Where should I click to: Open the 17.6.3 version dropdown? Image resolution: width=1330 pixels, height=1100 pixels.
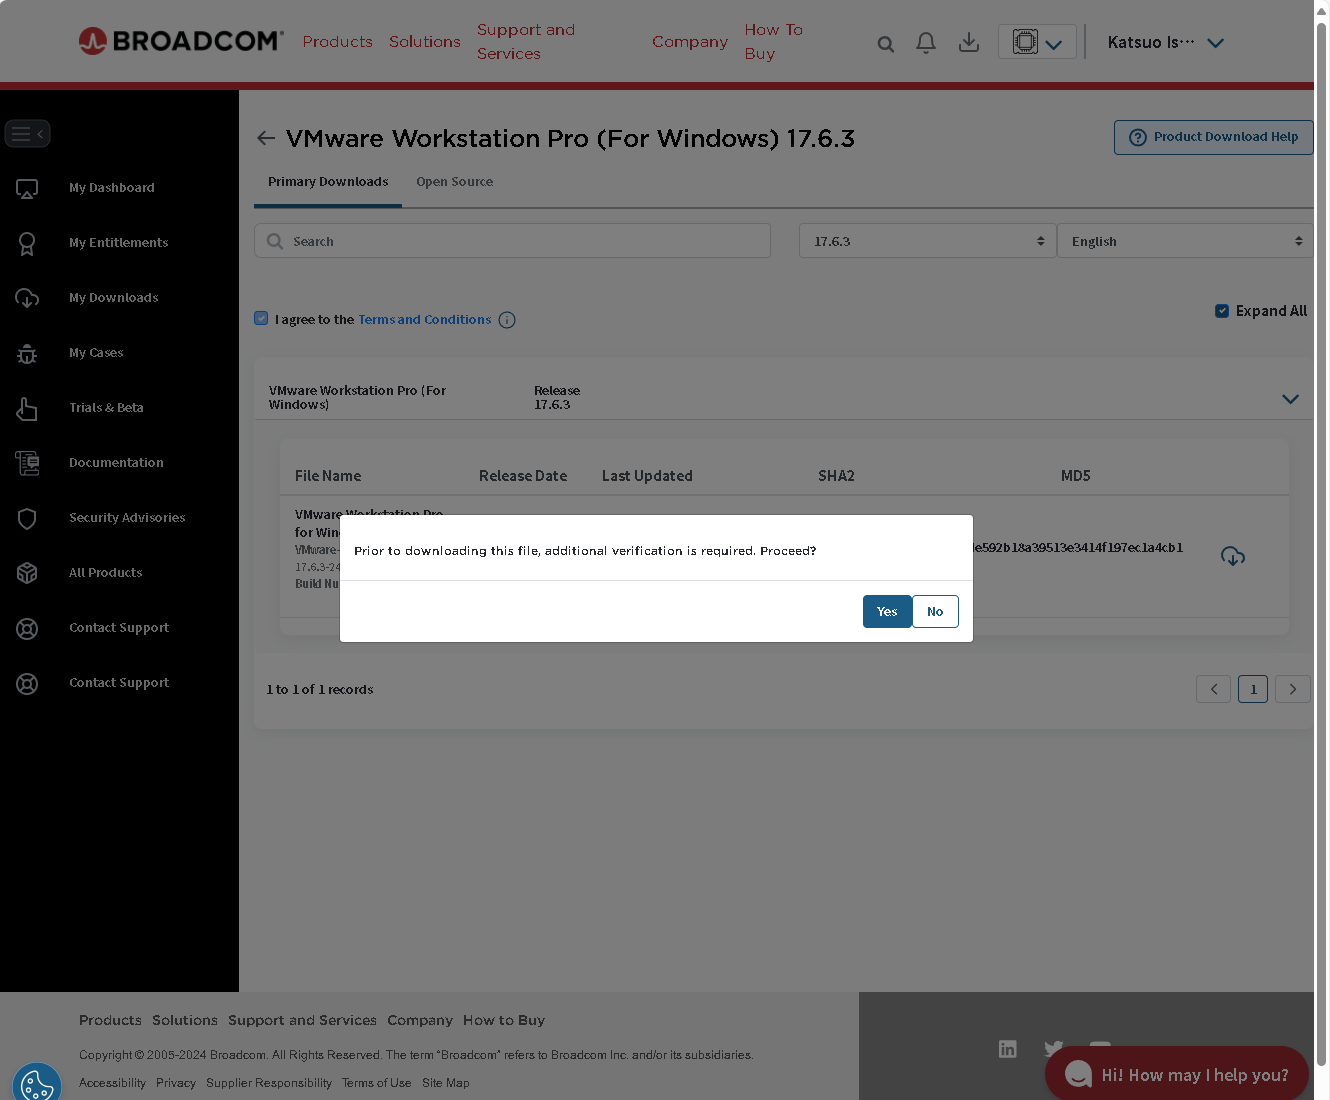[927, 241]
